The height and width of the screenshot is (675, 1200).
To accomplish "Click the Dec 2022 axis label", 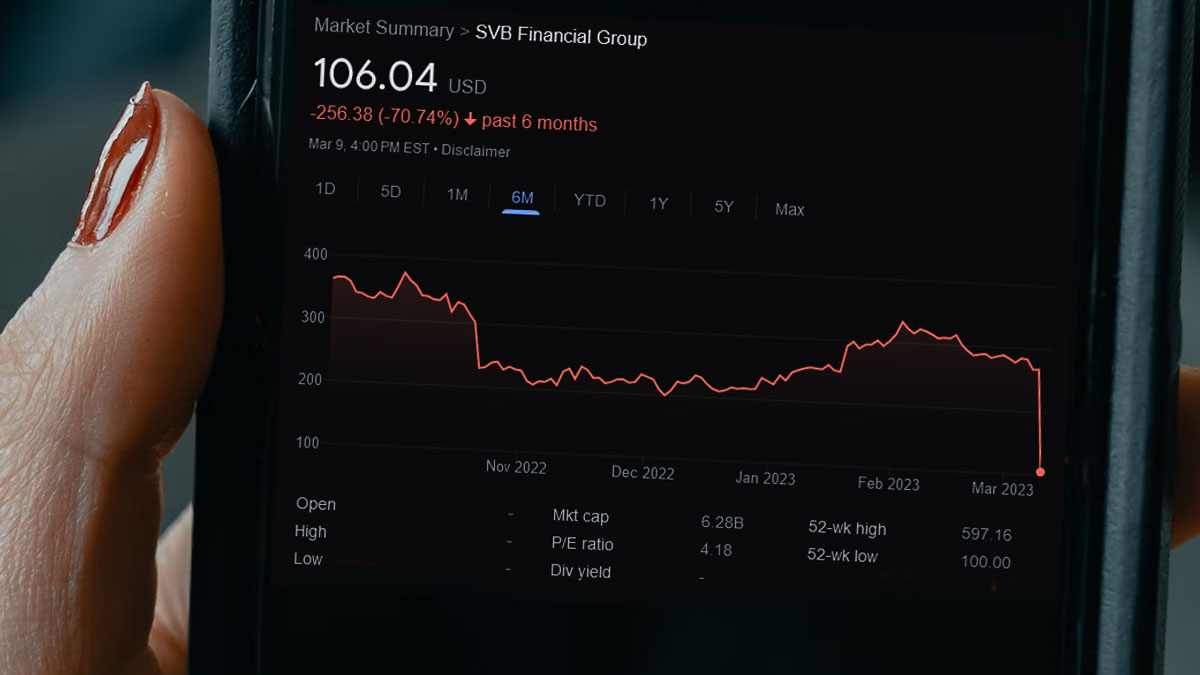I will click(x=643, y=473).
